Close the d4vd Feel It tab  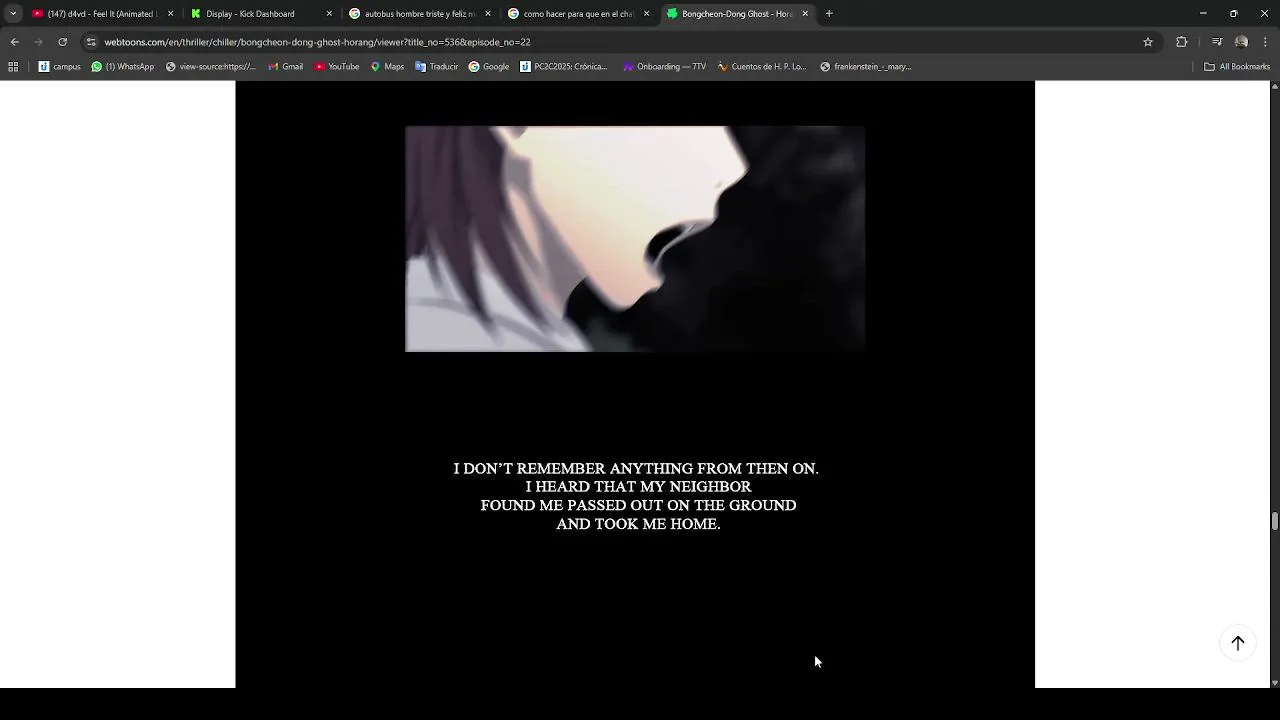point(170,14)
